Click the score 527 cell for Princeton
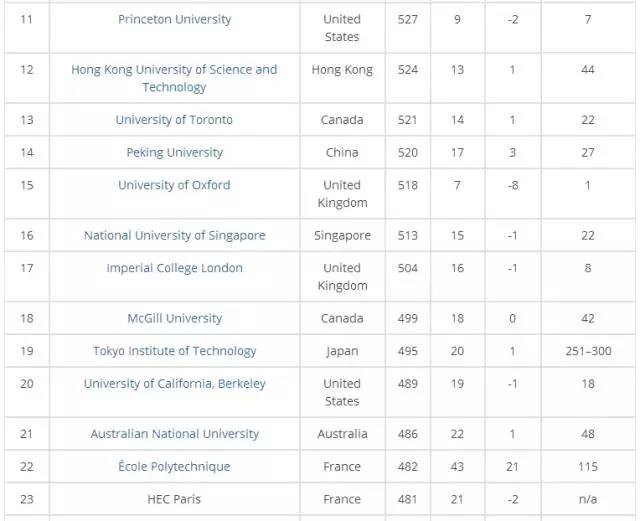The image size is (640, 521). pos(407,20)
